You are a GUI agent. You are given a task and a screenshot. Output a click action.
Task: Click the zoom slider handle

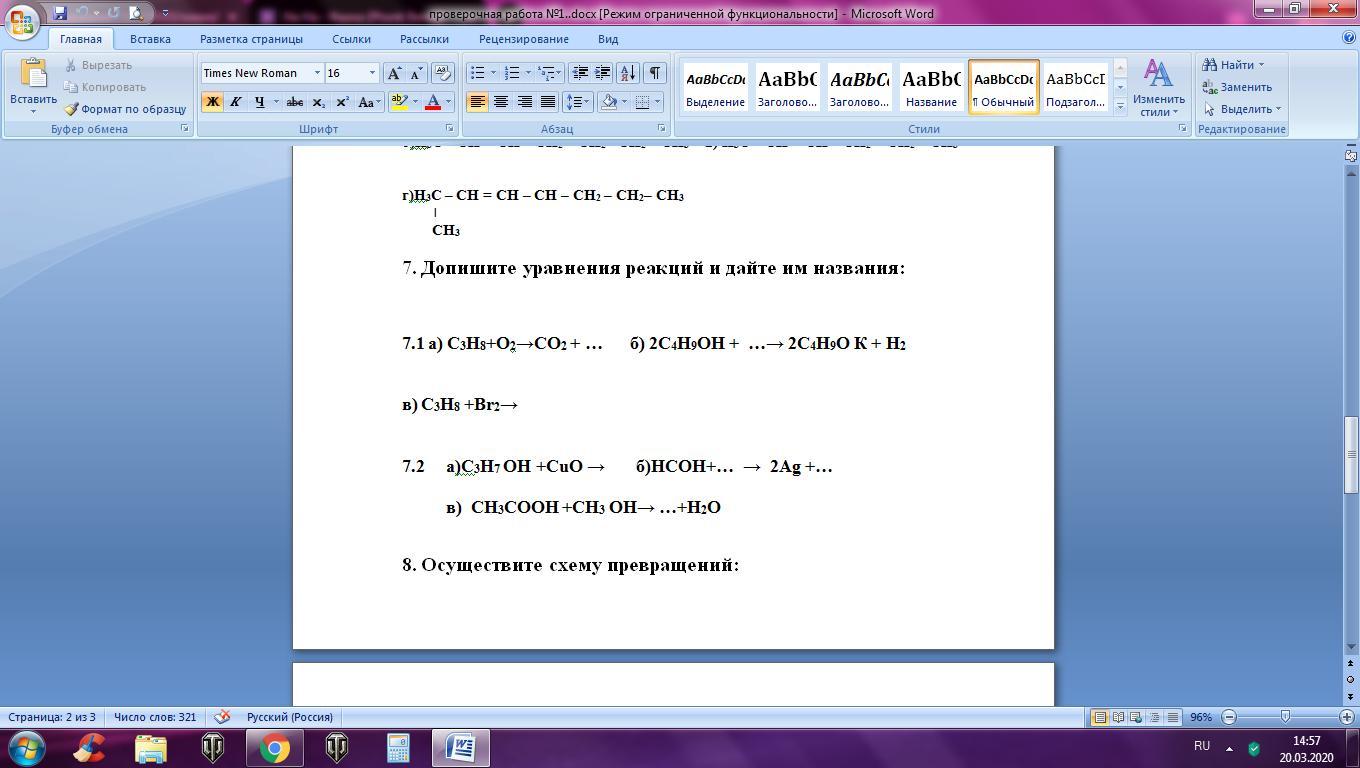point(1286,717)
